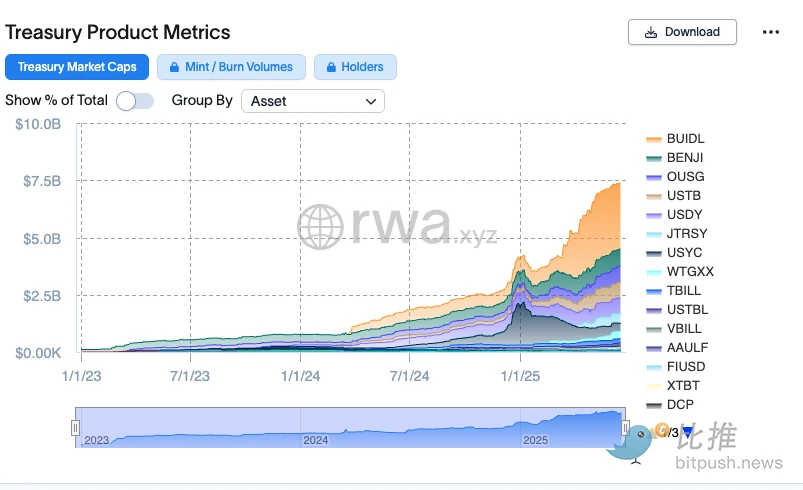This screenshot has width=803, height=490.
Task: Go to next legend page with blue arrow
Action: pyautogui.click(x=687, y=432)
